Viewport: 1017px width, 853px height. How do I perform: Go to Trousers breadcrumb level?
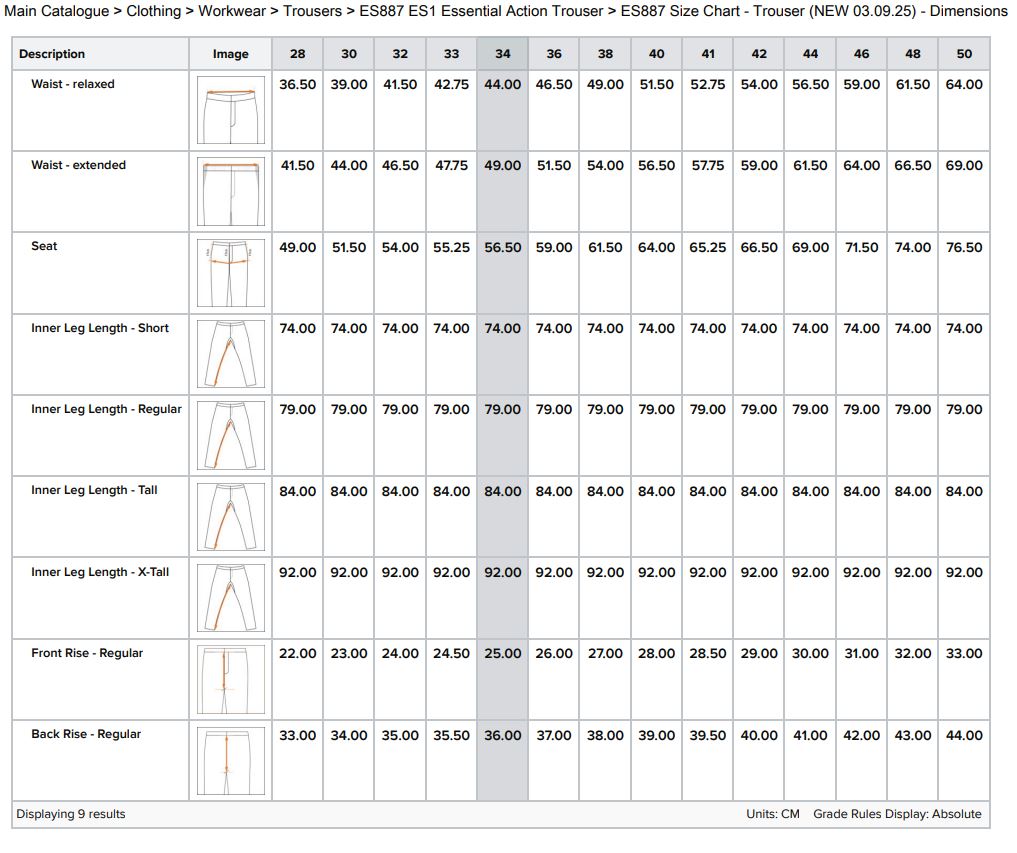(x=312, y=11)
